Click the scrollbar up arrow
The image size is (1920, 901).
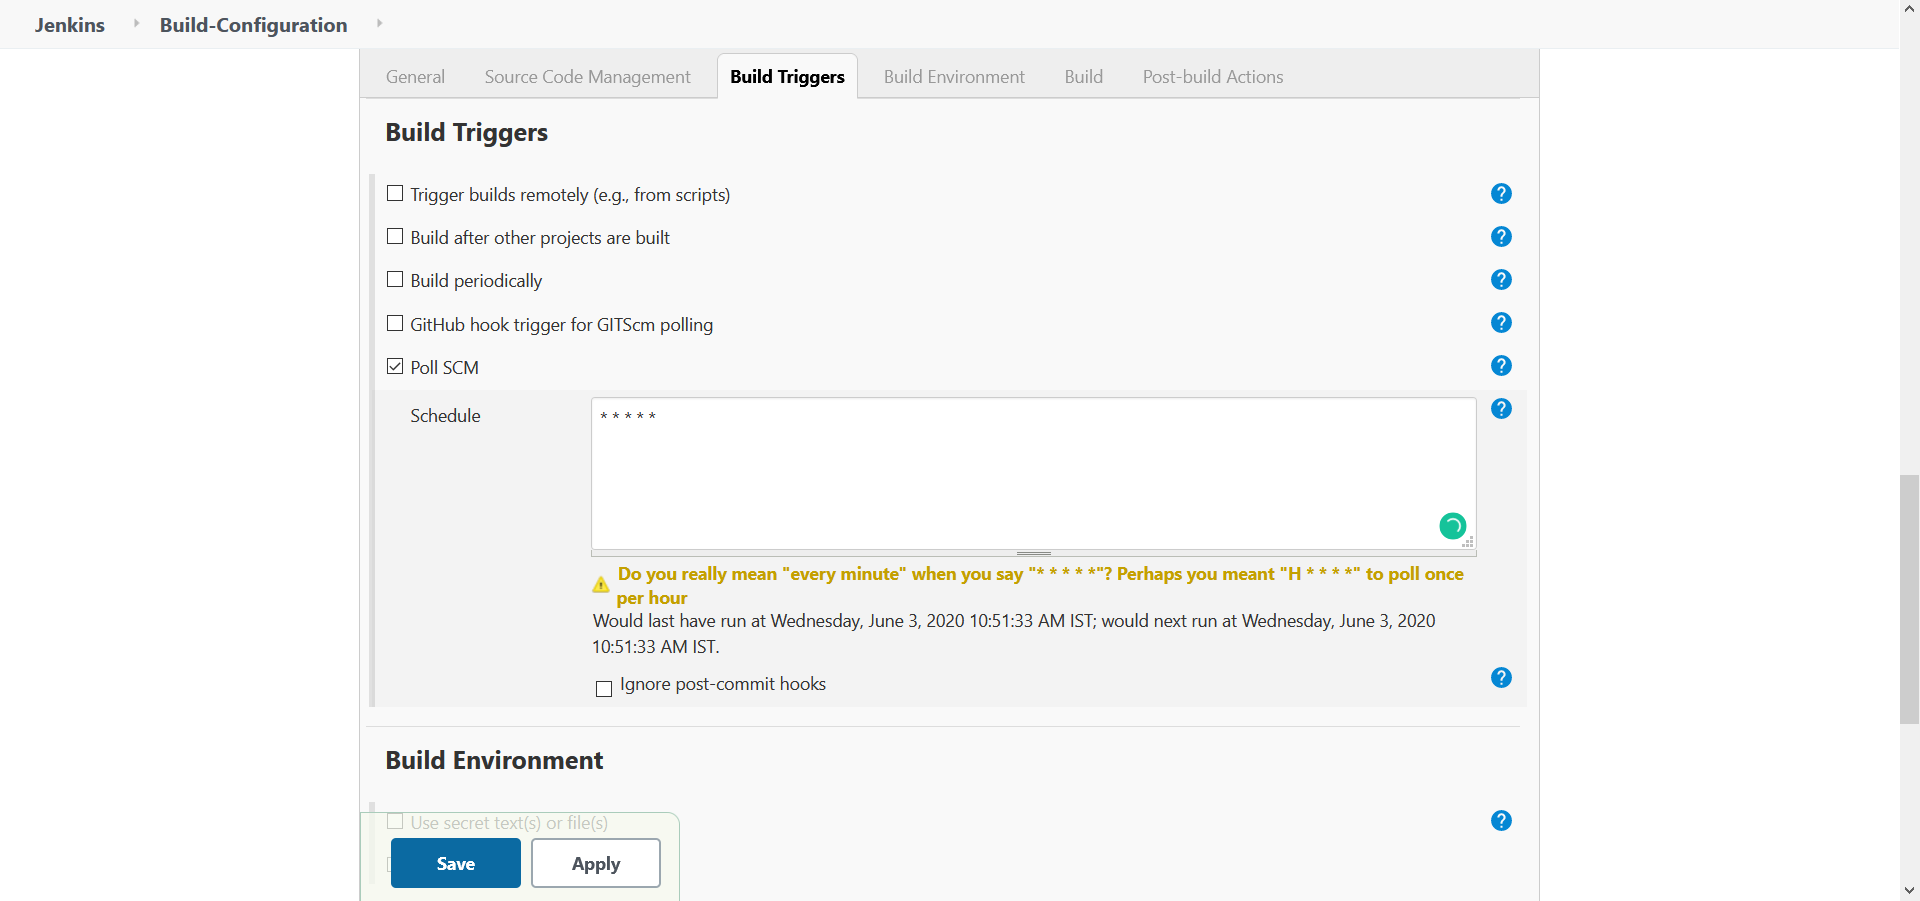(1910, 9)
